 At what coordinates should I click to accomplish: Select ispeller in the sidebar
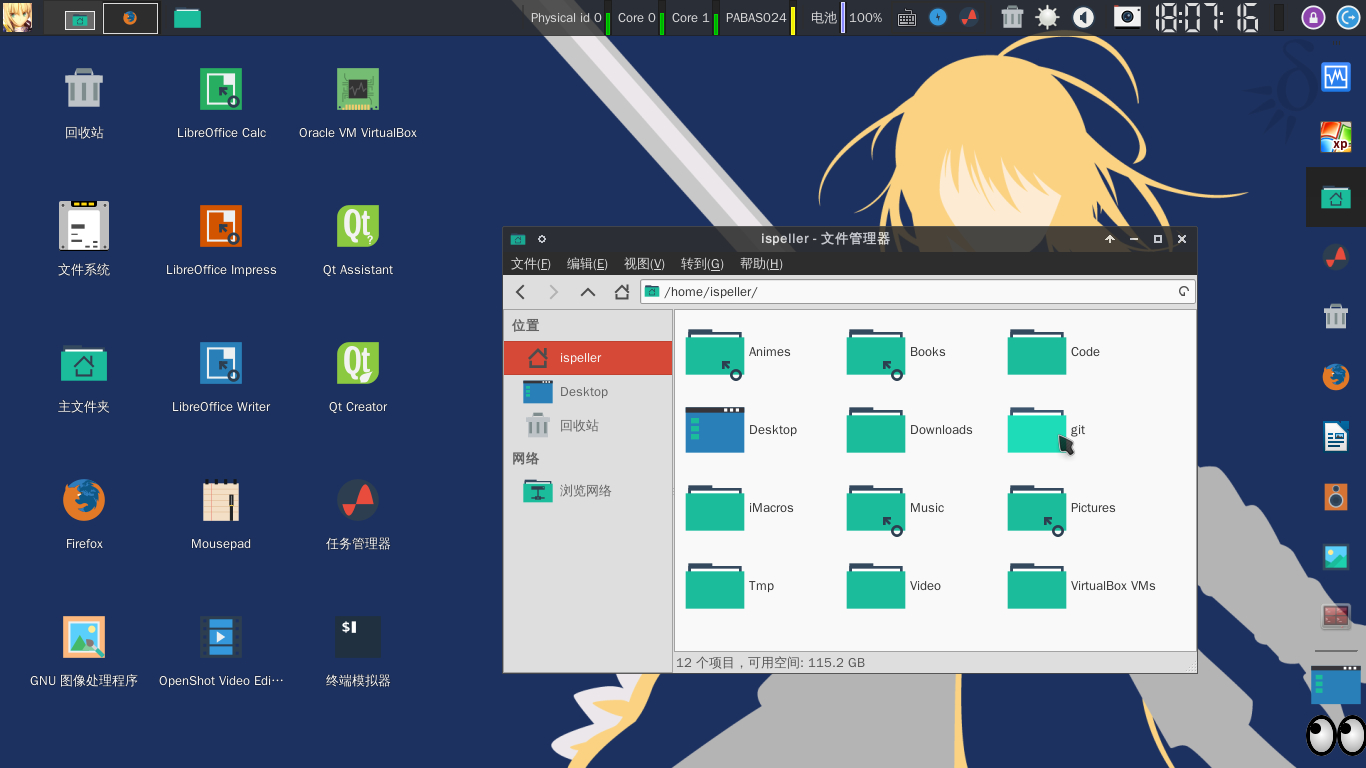coord(588,358)
